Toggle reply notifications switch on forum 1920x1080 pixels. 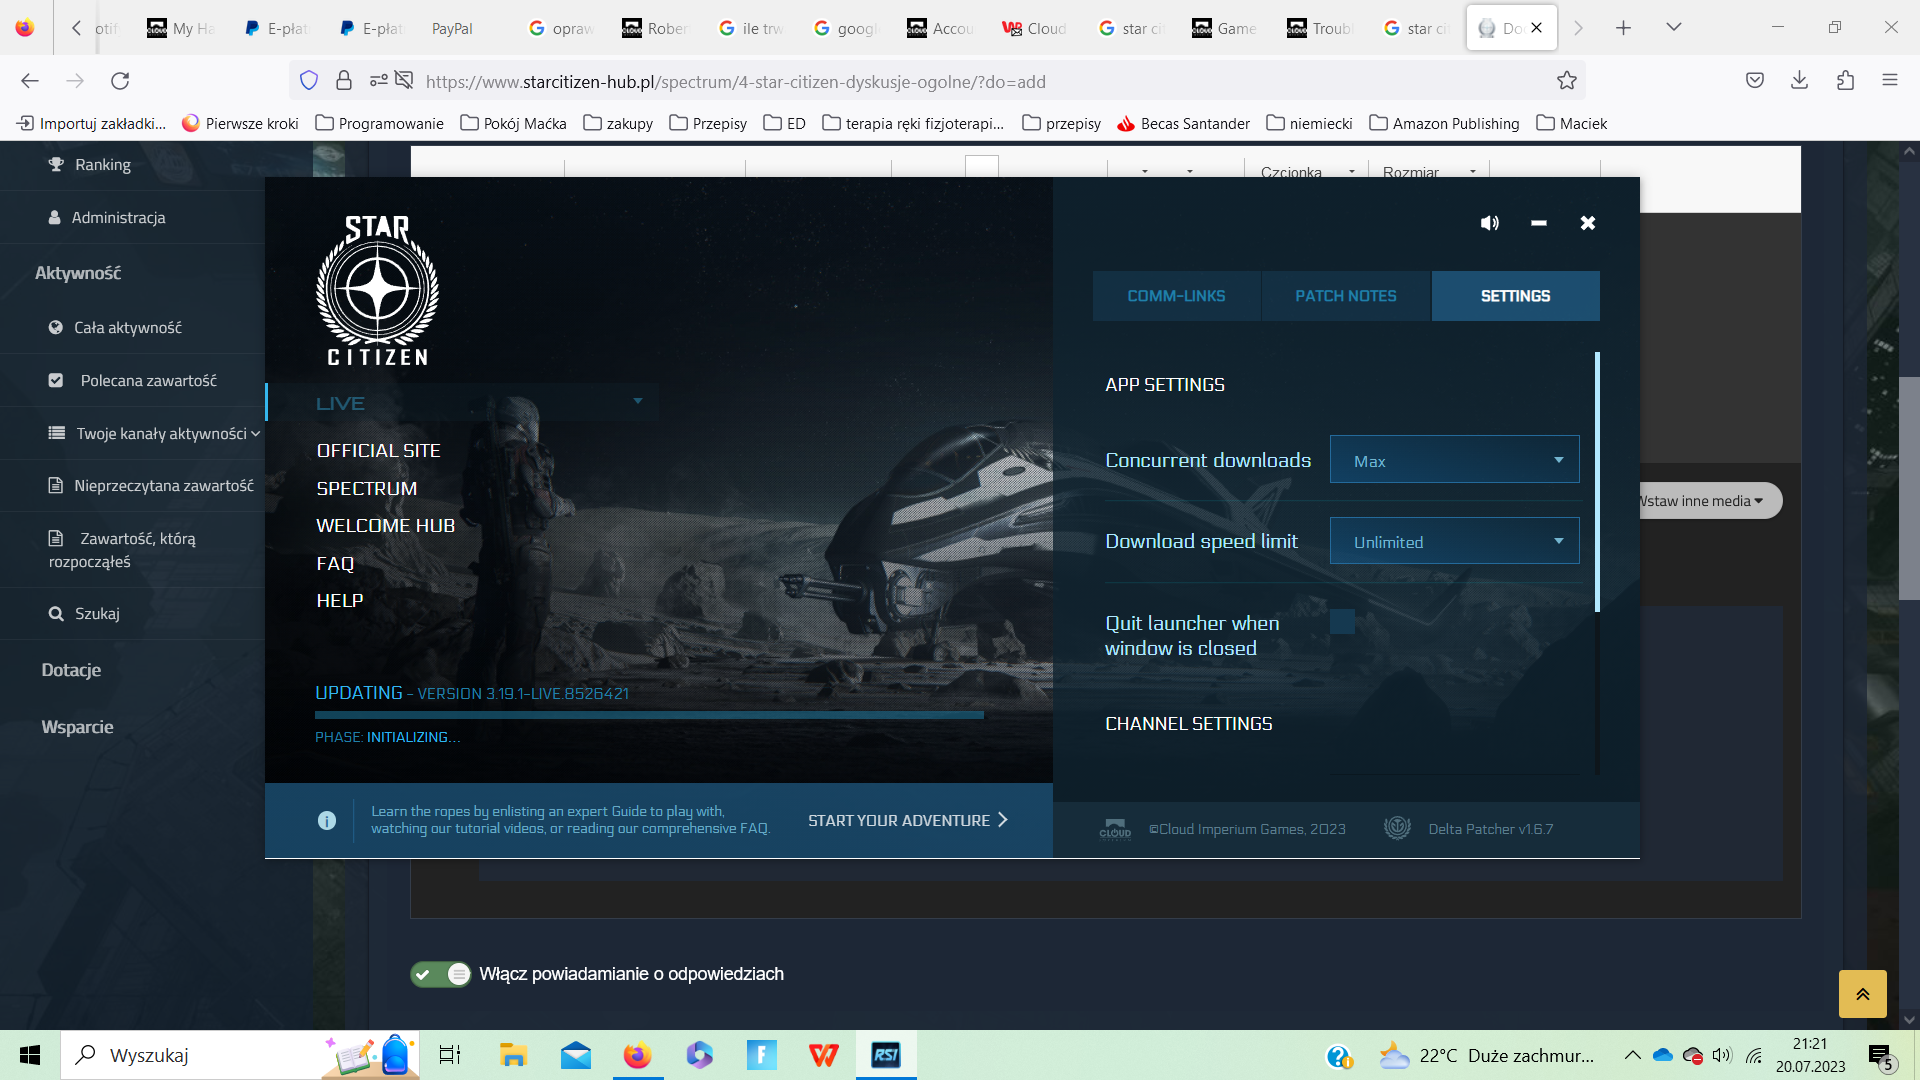point(441,974)
